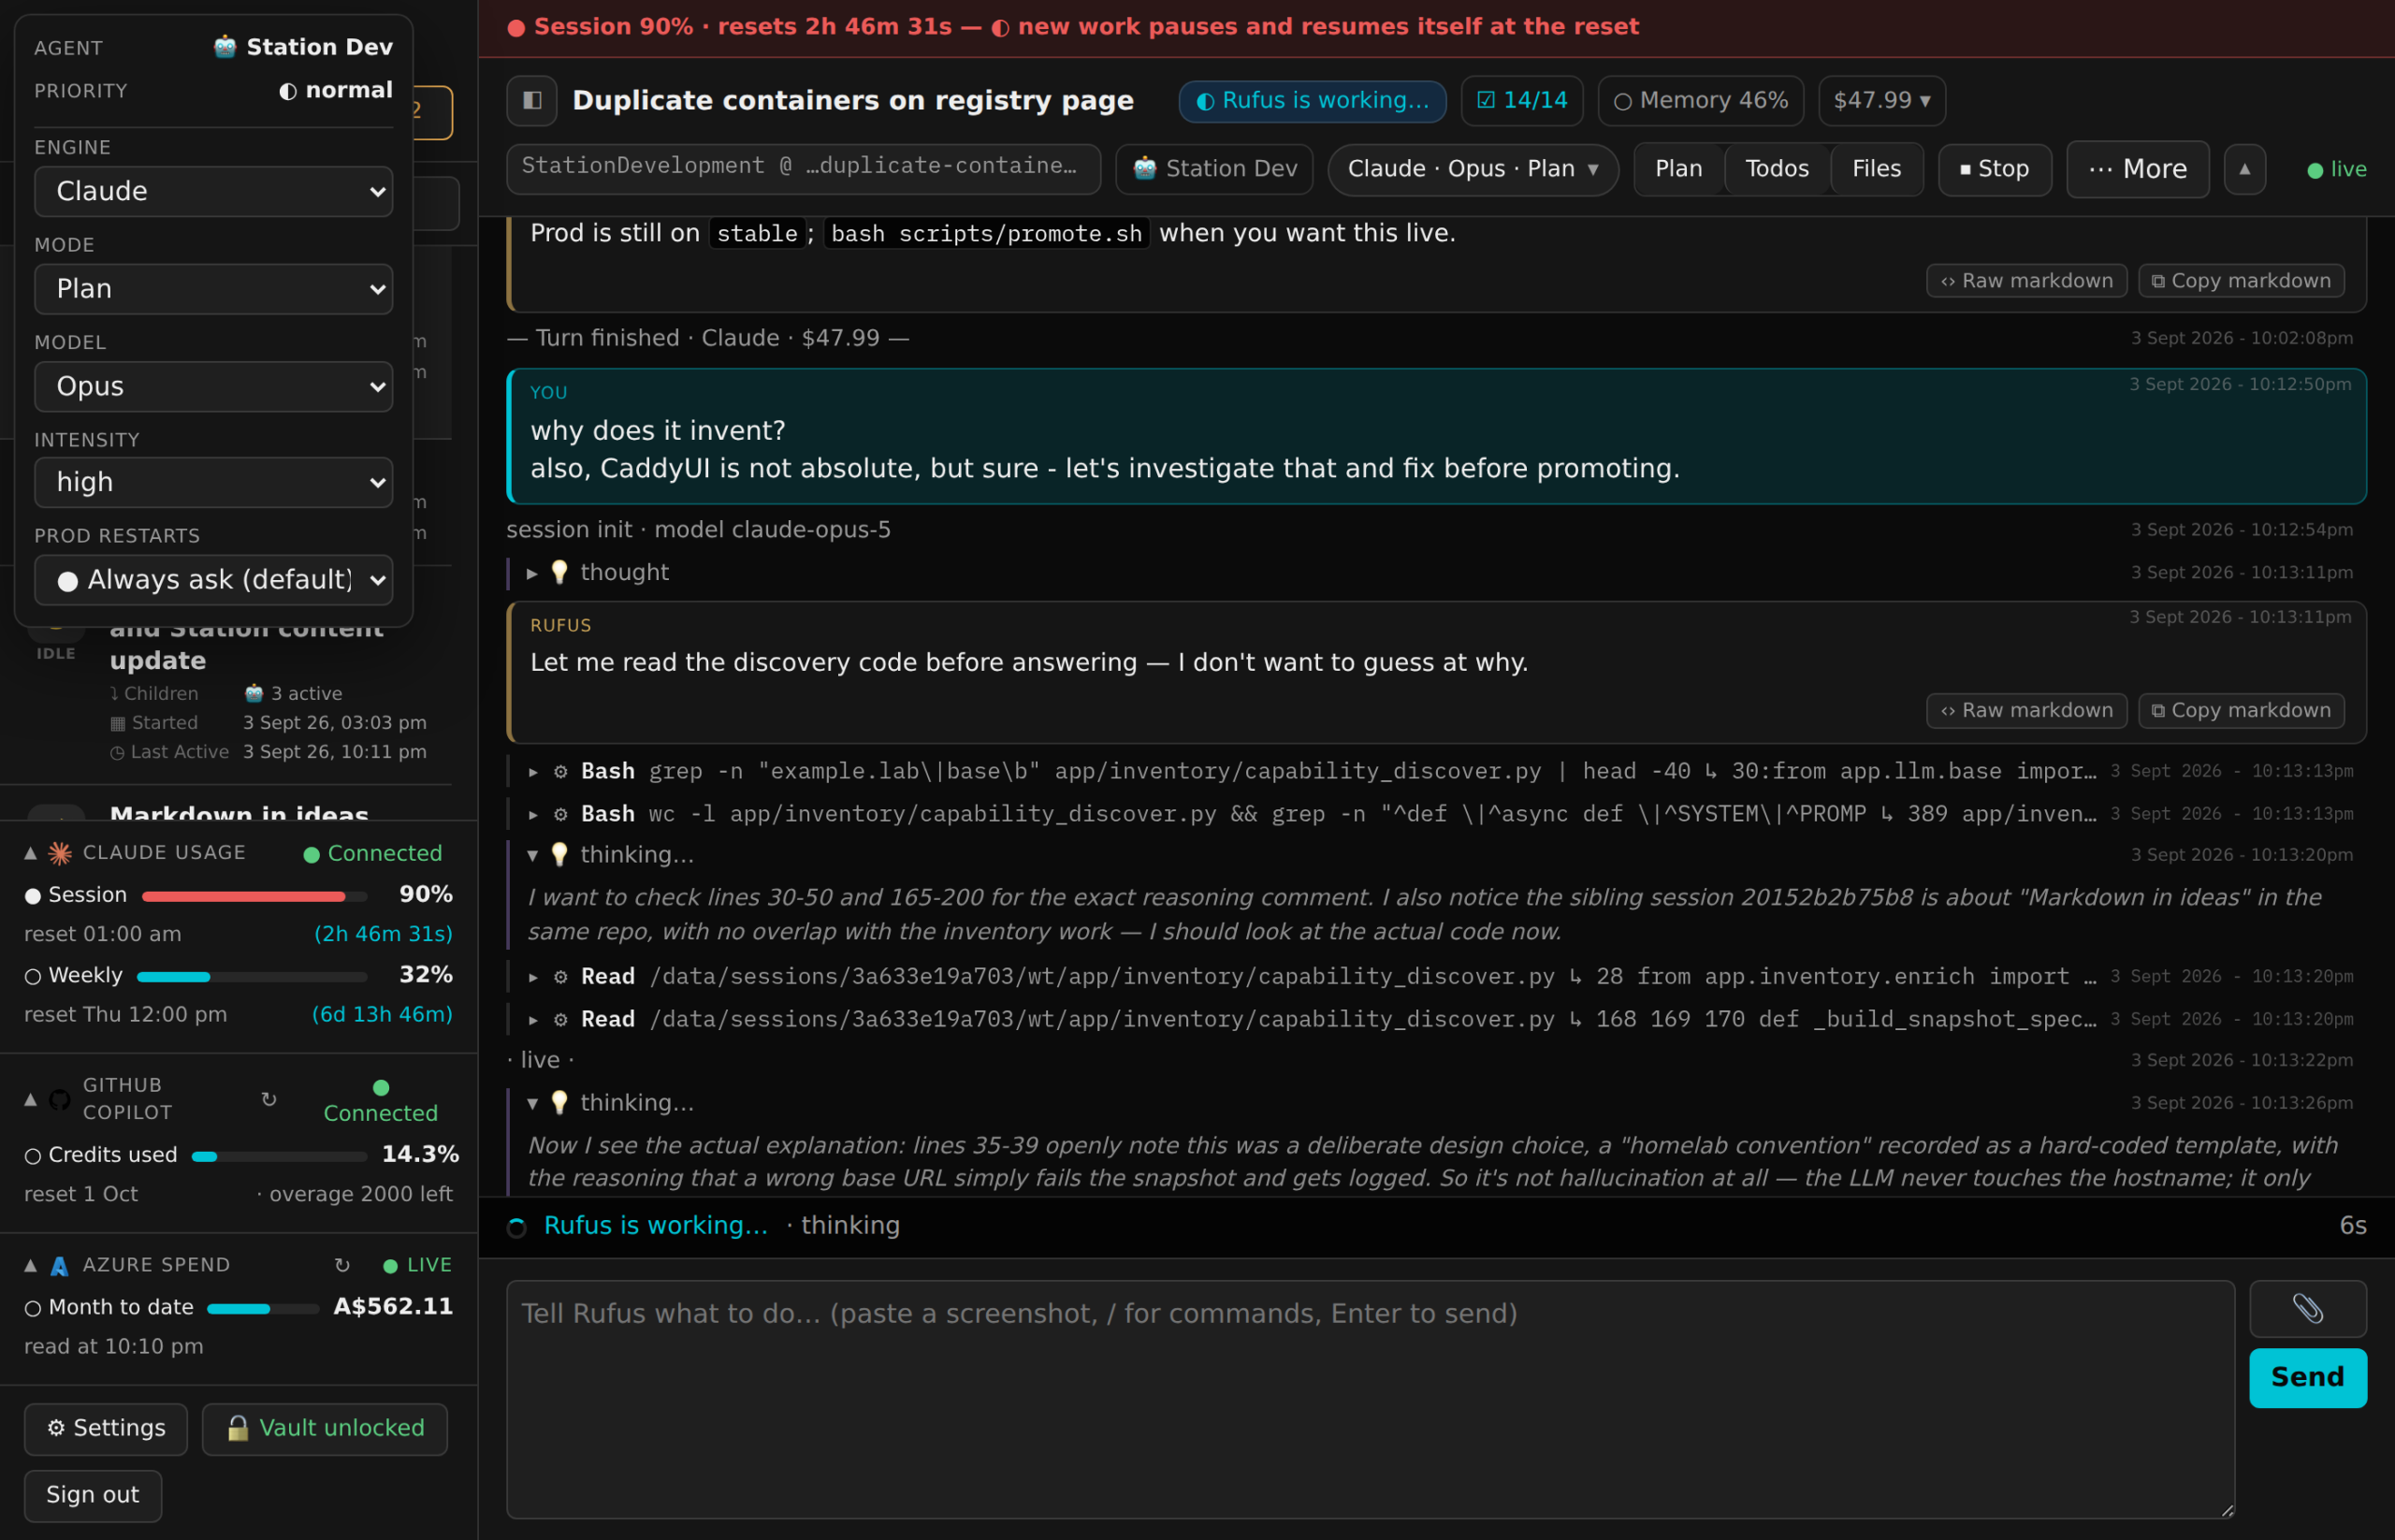This screenshot has width=2395, height=1540.
Task: Click the Session 90% usage bar
Action: [255, 896]
